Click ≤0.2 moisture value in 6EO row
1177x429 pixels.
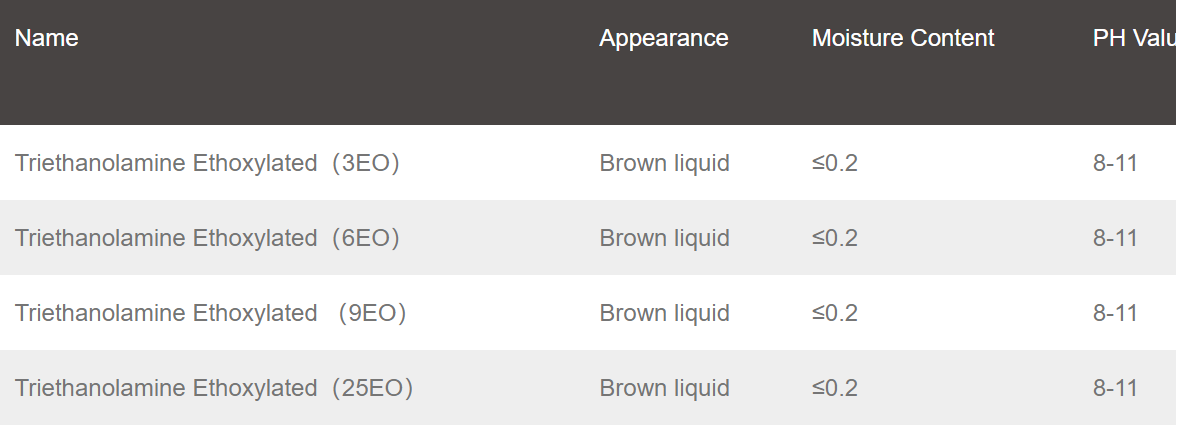[835, 238]
